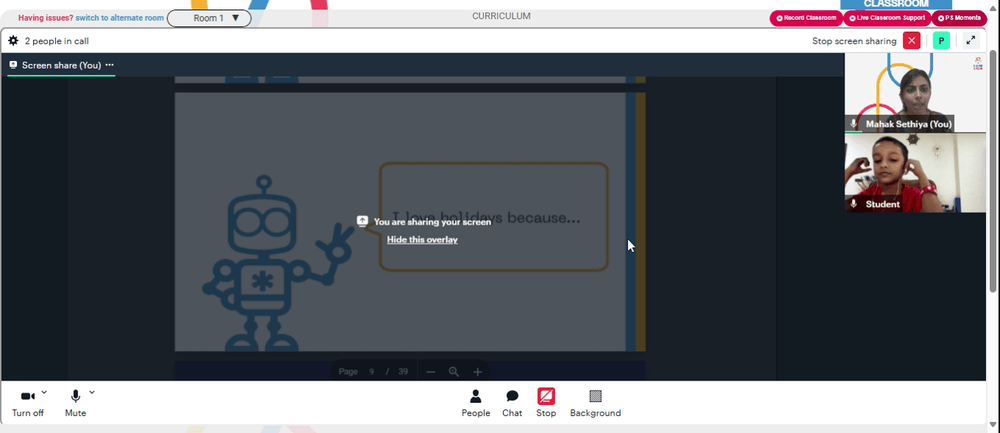Zoom out the shared PDF page
This screenshot has width=1000, height=433.
coord(430,372)
